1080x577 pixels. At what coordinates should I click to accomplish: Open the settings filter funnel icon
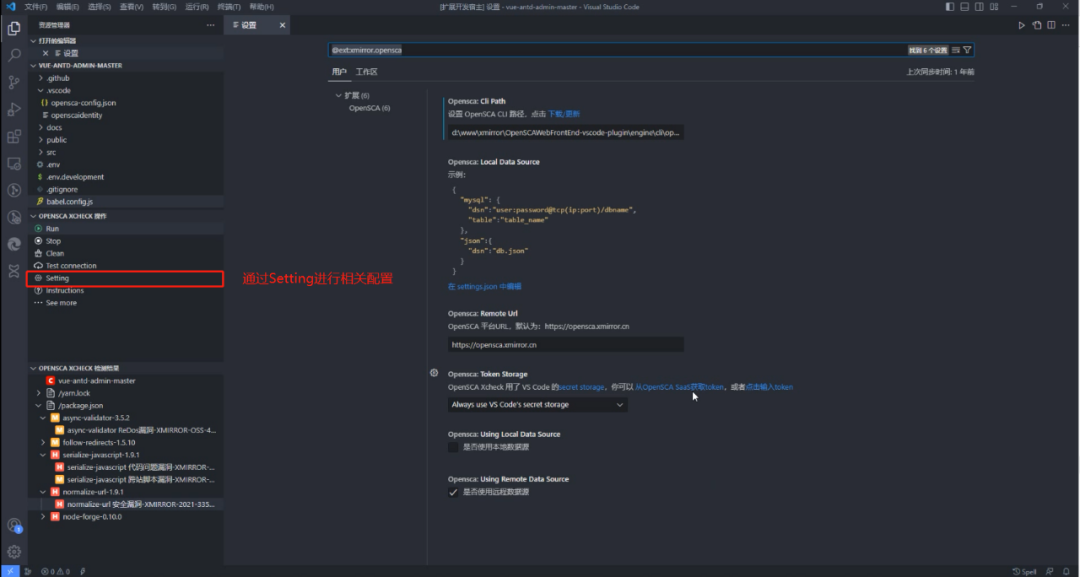967,50
